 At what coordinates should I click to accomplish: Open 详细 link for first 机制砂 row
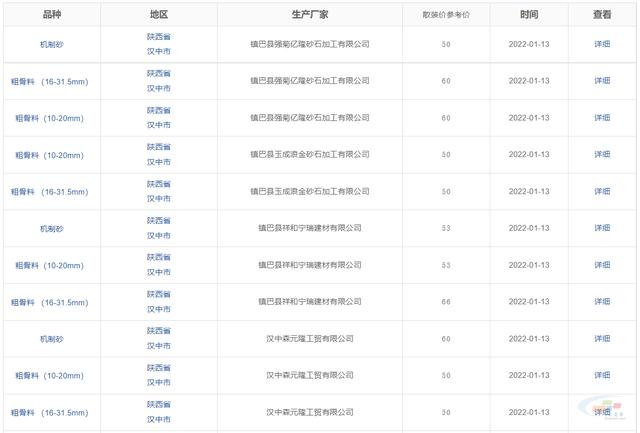coord(602,44)
